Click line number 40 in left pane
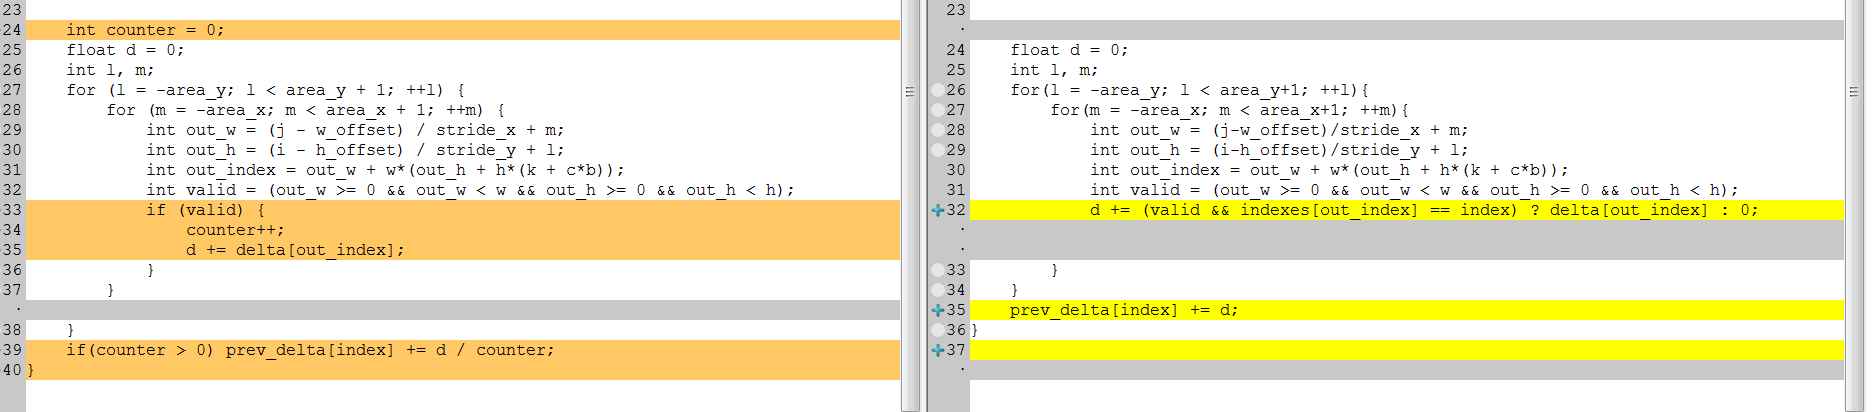Screen dimensions: 1873x412 12,370
